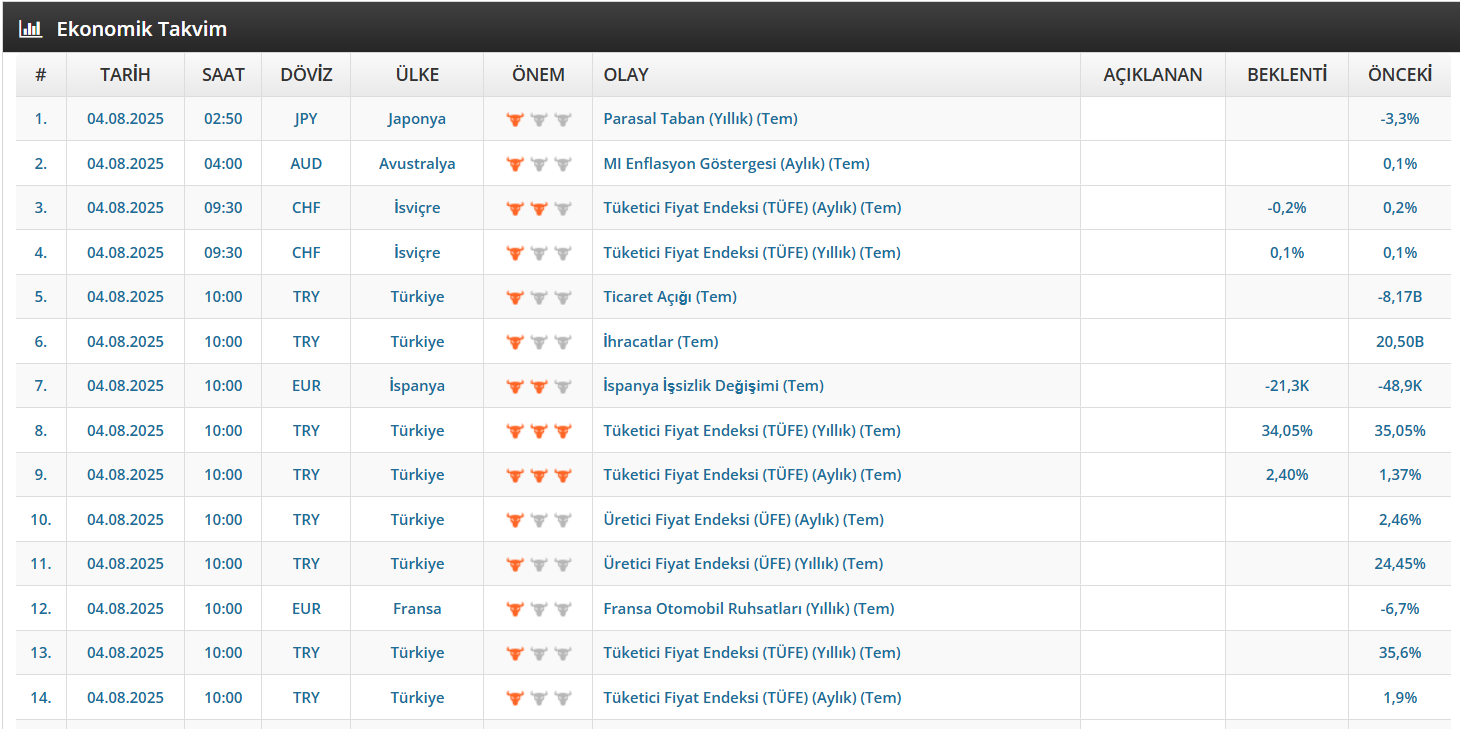The height and width of the screenshot is (729, 1460).
Task: Click the -48,9K previous value
Action: click(x=1400, y=386)
